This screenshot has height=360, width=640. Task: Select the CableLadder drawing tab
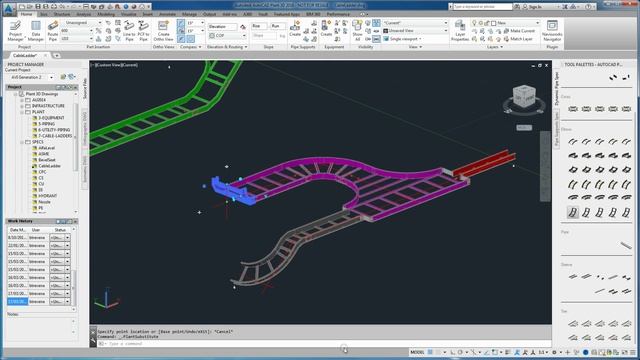(x=25, y=55)
